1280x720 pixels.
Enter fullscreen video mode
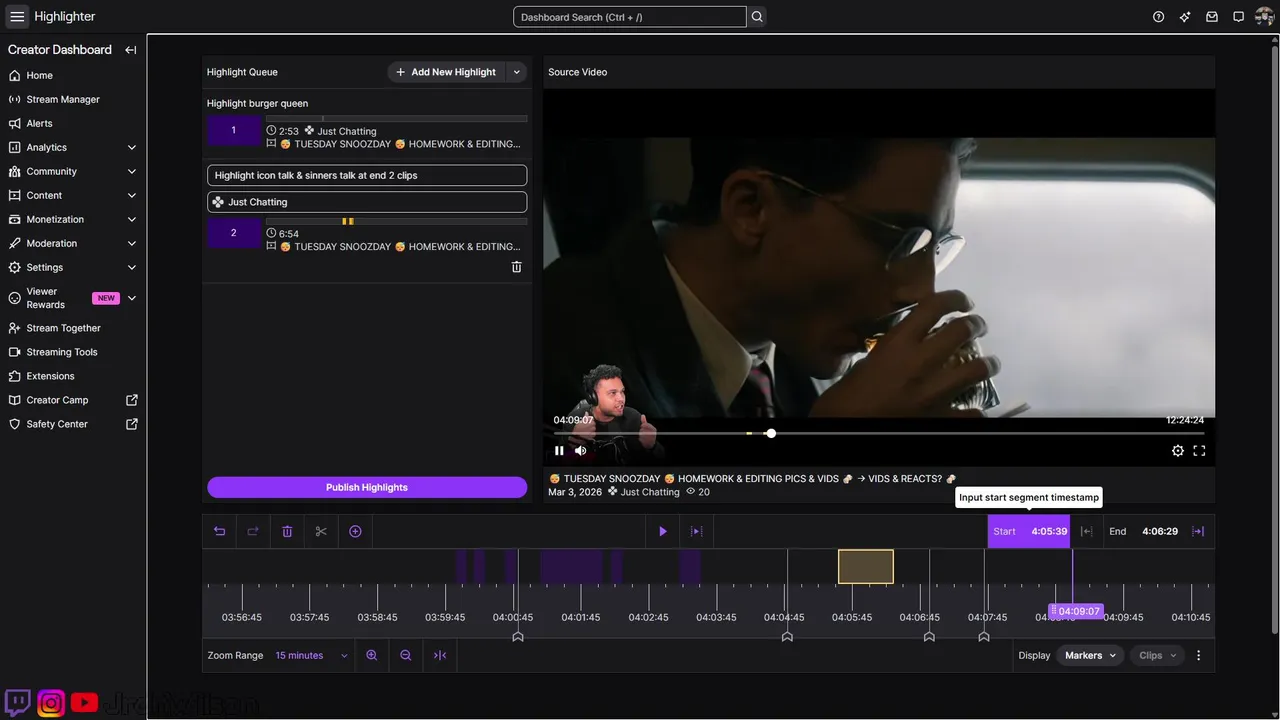coord(1199,451)
